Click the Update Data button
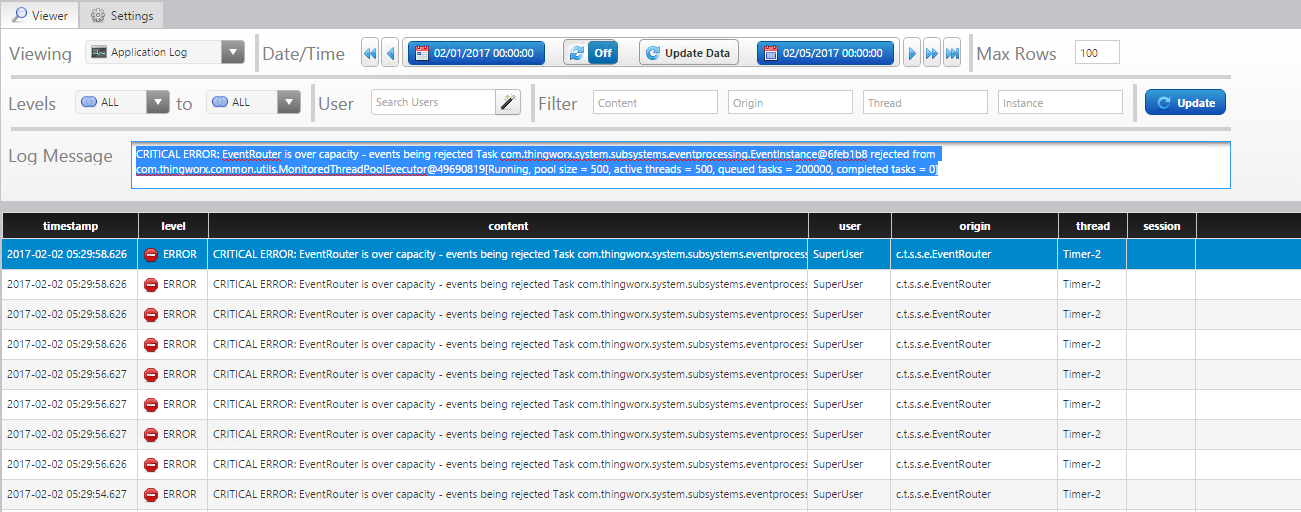Image resolution: width=1301 pixels, height=512 pixels. pyautogui.click(x=689, y=53)
